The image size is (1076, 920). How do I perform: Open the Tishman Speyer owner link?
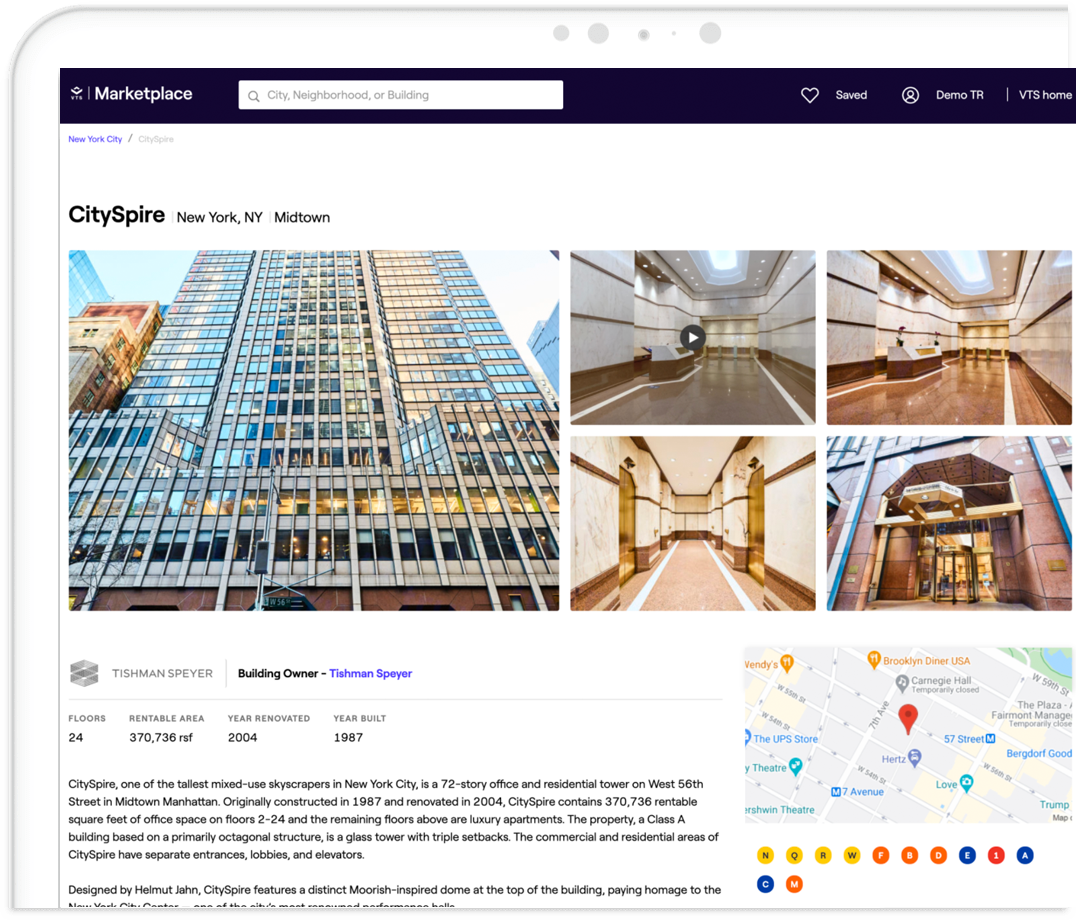tap(371, 674)
